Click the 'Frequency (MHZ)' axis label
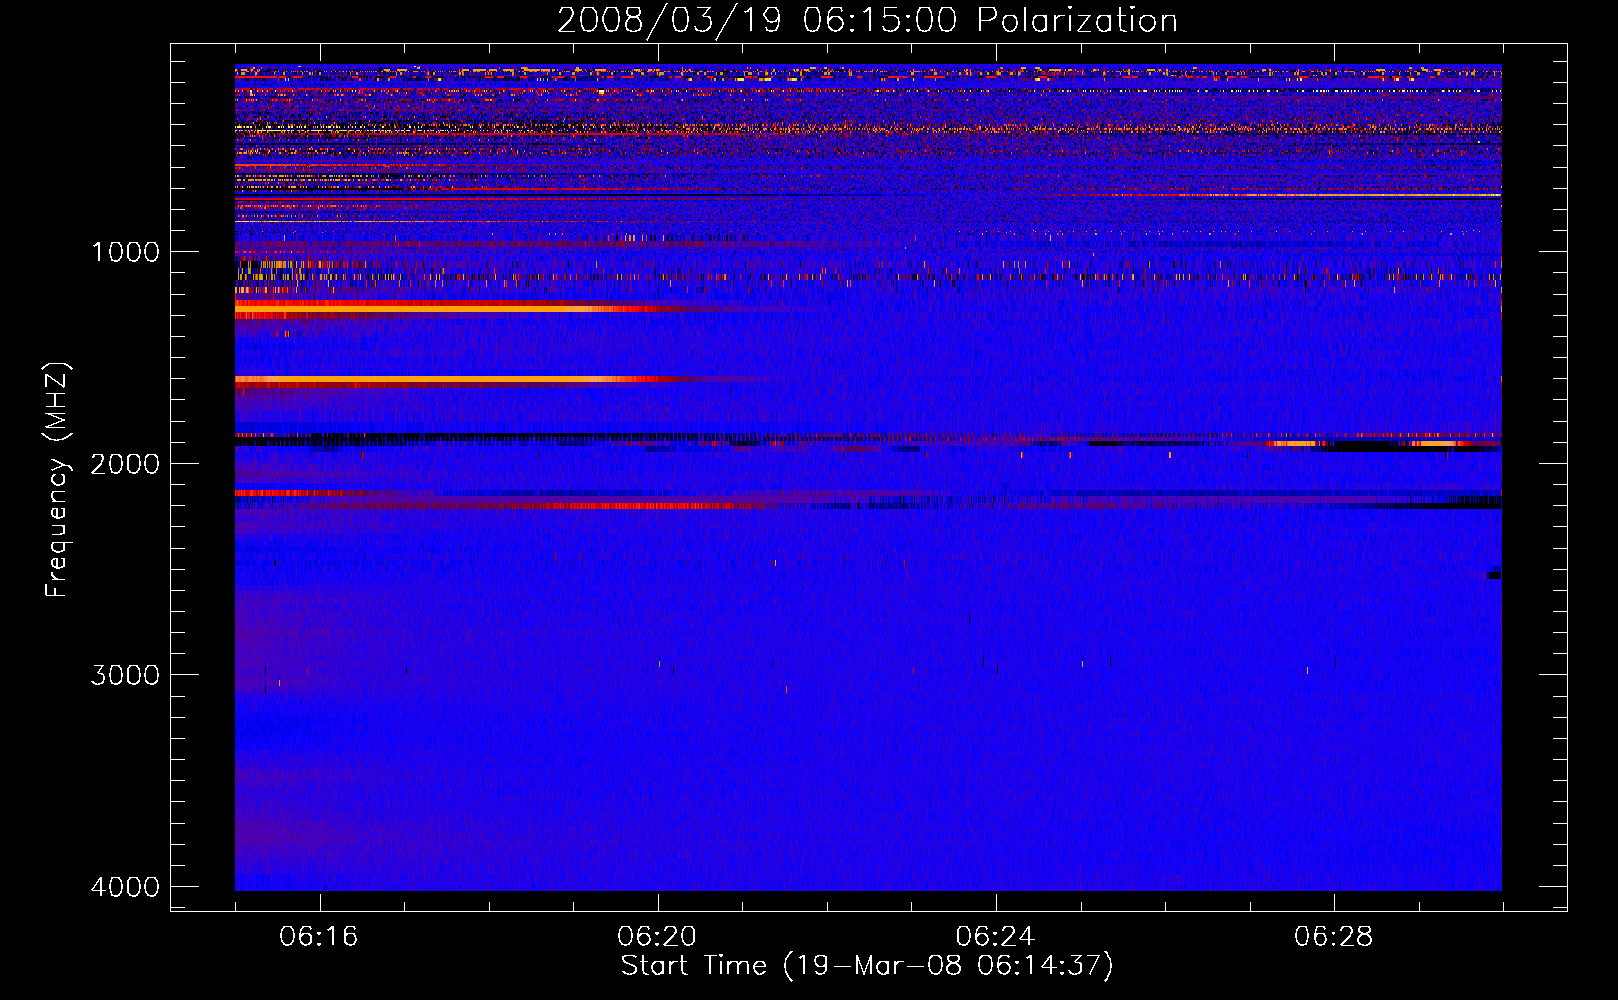The height and width of the screenshot is (1000, 1618). (x=57, y=480)
